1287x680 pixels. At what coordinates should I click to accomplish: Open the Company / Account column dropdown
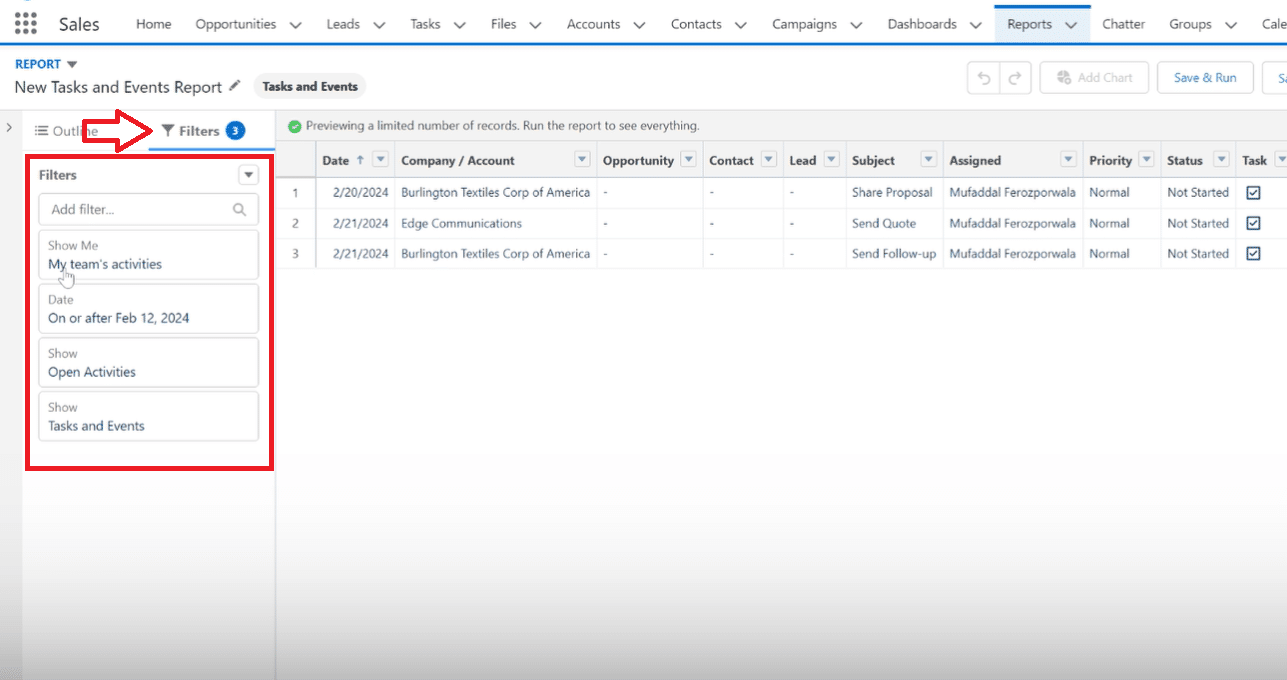coord(582,160)
